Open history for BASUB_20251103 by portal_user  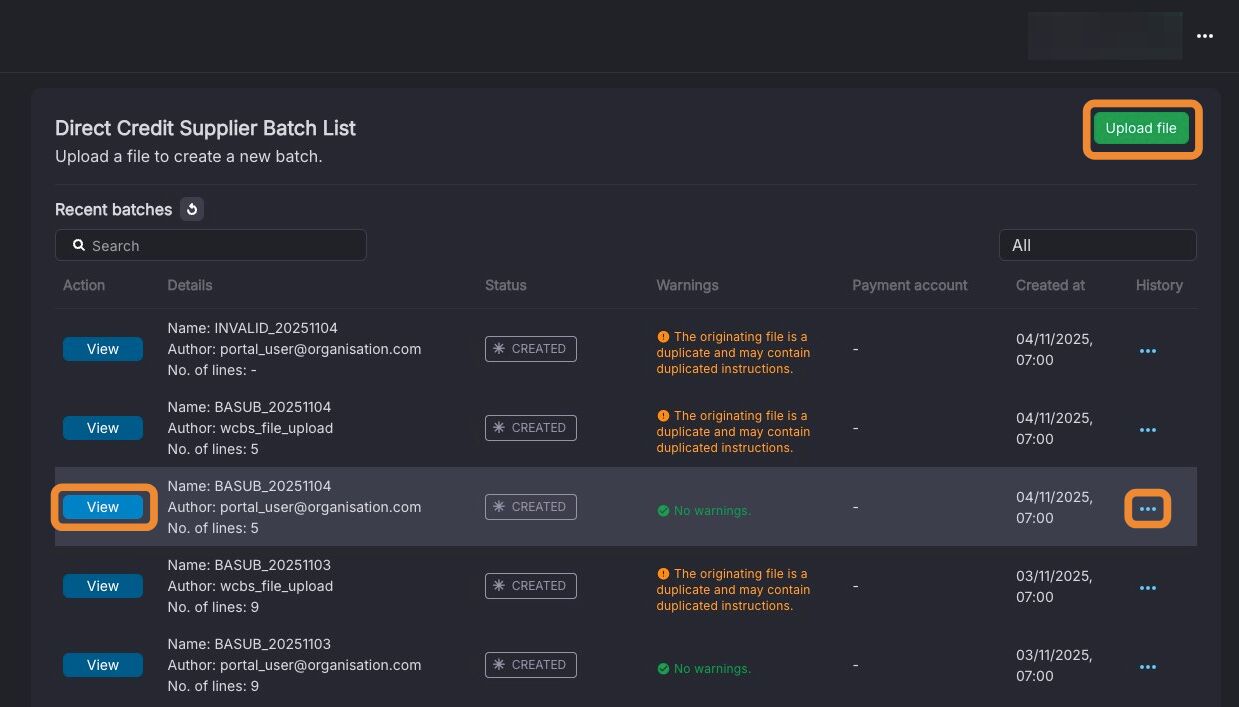[x=1148, y=667]
